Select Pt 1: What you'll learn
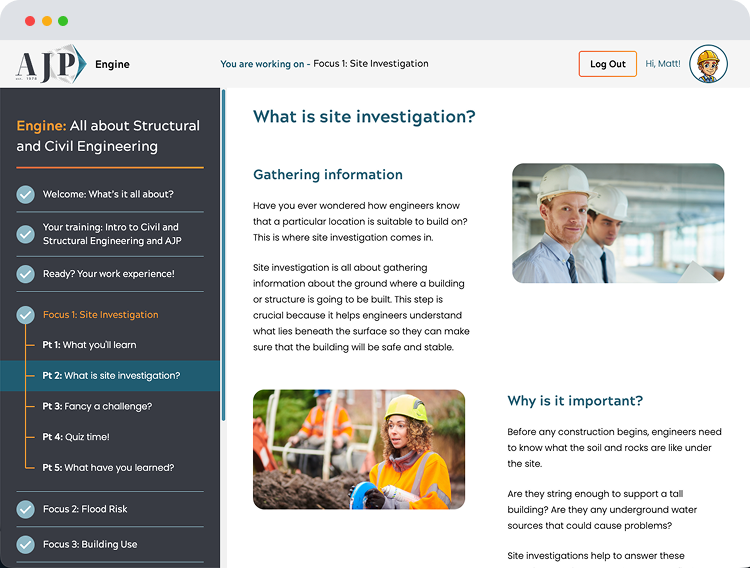This screenshot has height=568, width=750. 89,345
